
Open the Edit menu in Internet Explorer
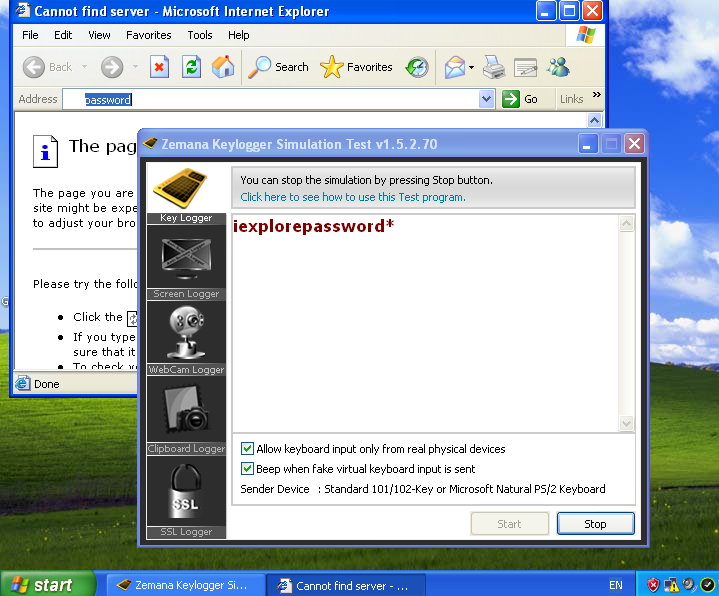click(63, 35)
